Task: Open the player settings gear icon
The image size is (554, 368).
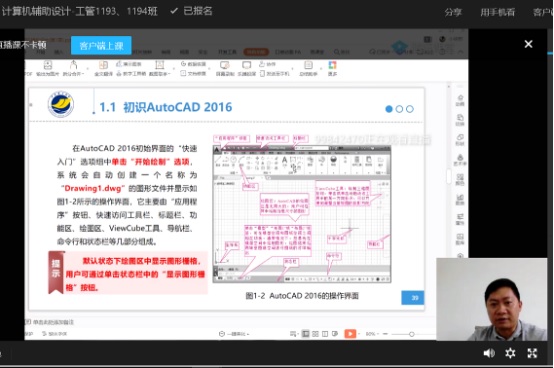Action: 510,353
